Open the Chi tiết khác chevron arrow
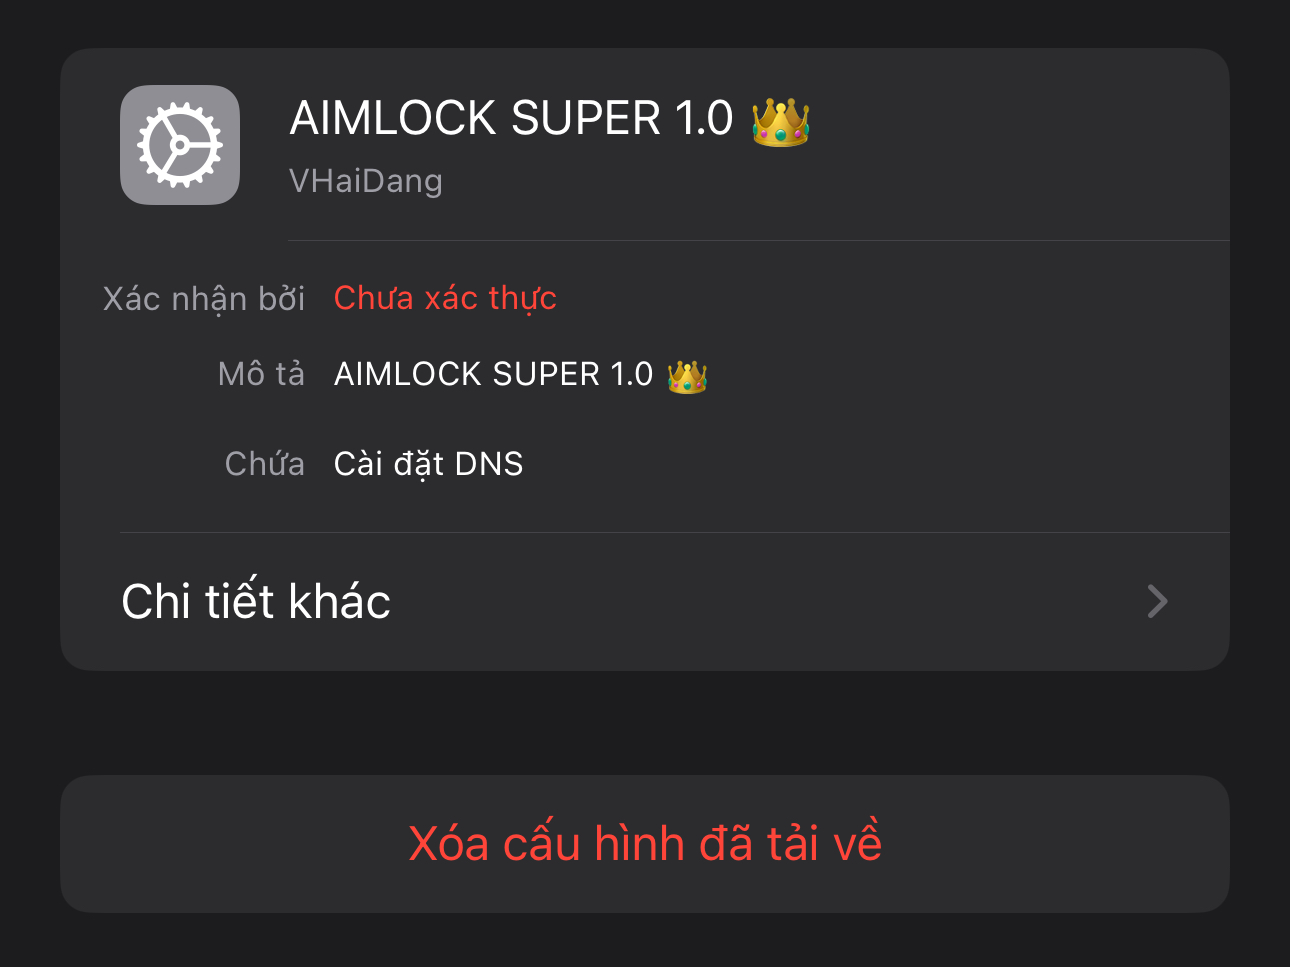The width and height of the screenshot is (1290, 967). pyautogui.click(x=1157, y=601)
